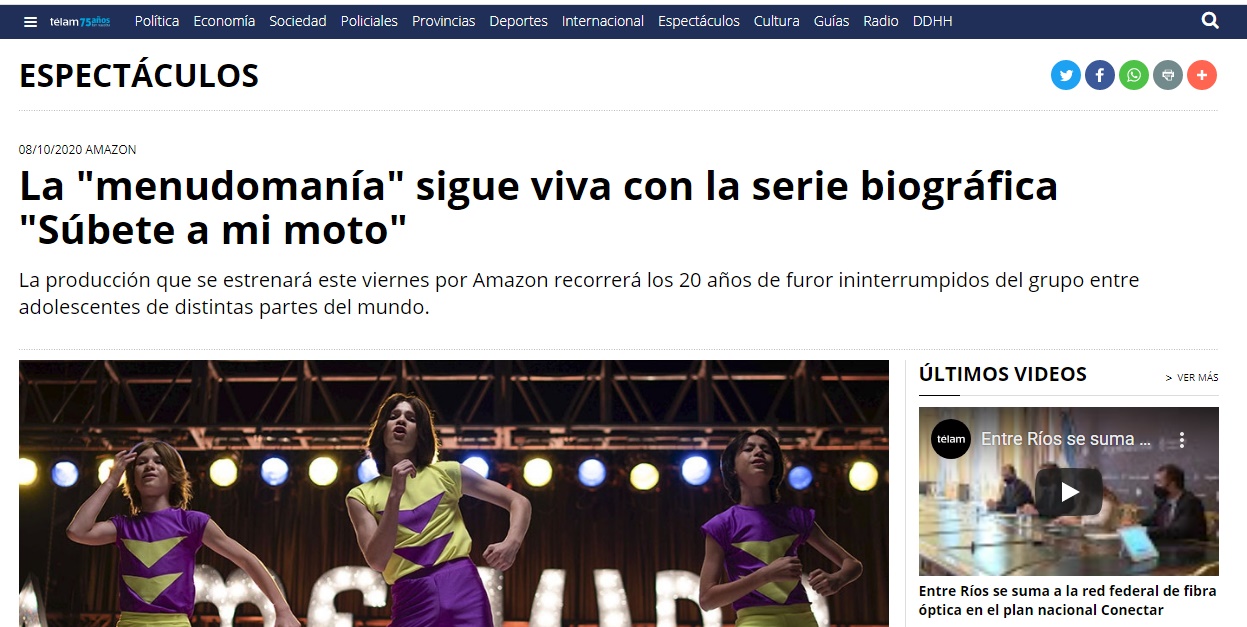Share the article on Facebook
The image size is (1247, 627).
pos(1100,75)
